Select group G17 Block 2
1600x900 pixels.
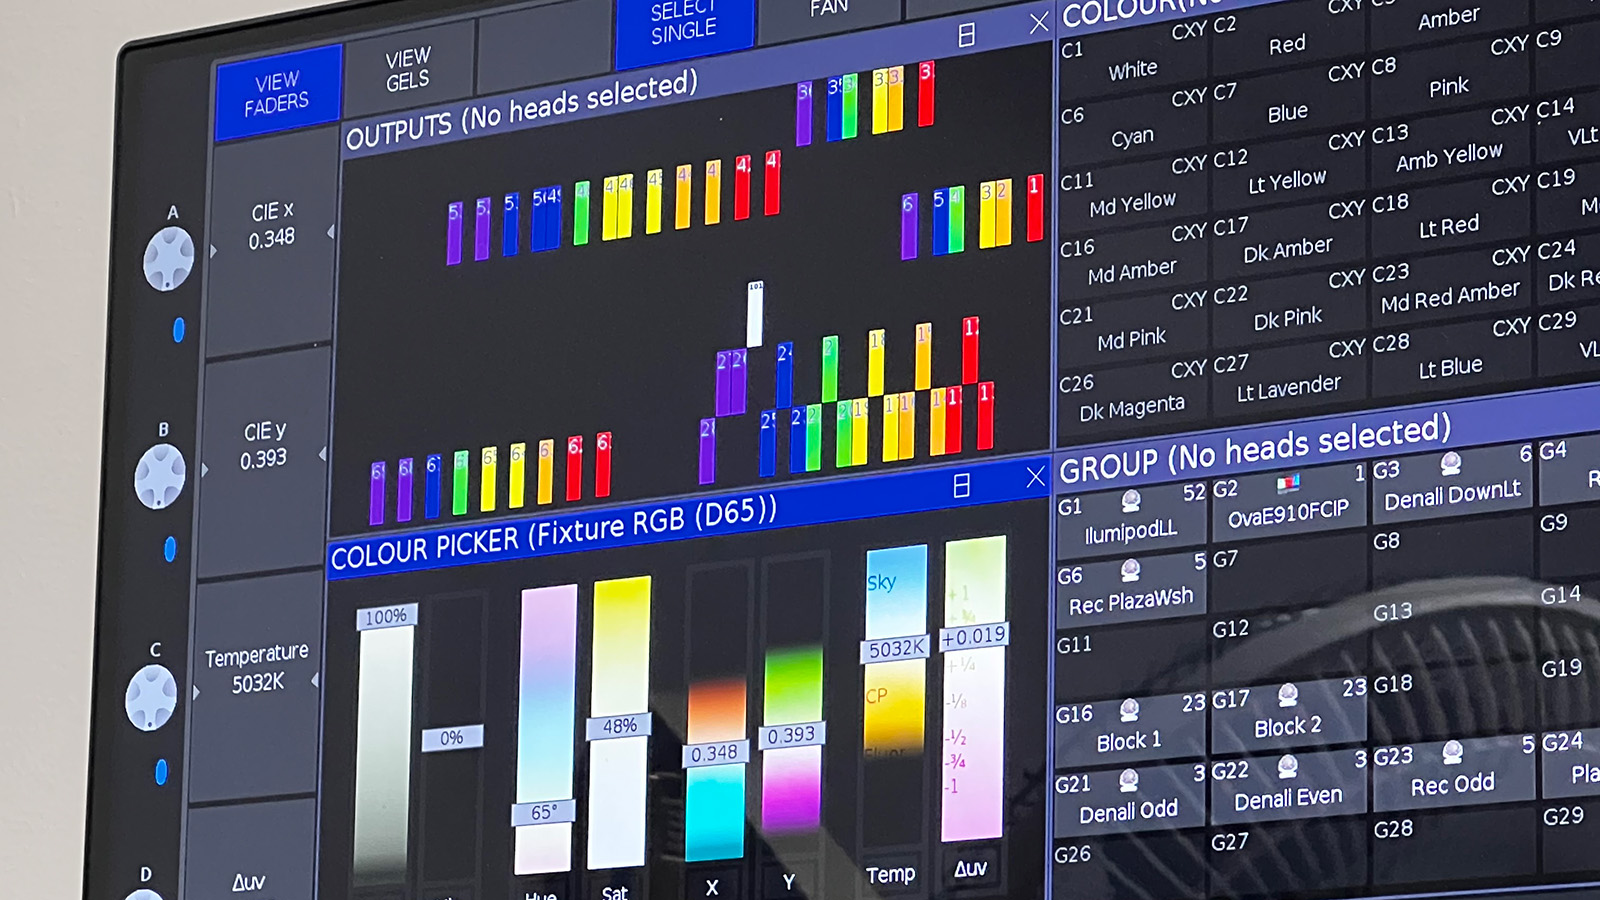pos(1288,713)
